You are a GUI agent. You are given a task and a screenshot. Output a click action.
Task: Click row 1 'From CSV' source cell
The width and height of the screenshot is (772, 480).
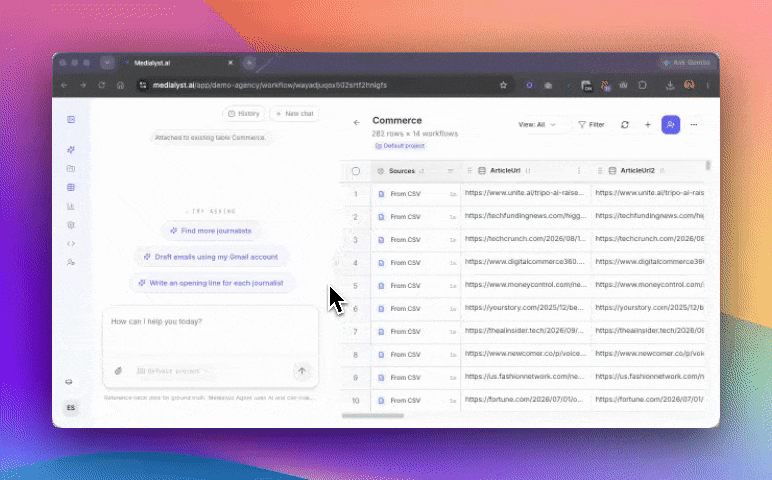(x=416, y=194)
